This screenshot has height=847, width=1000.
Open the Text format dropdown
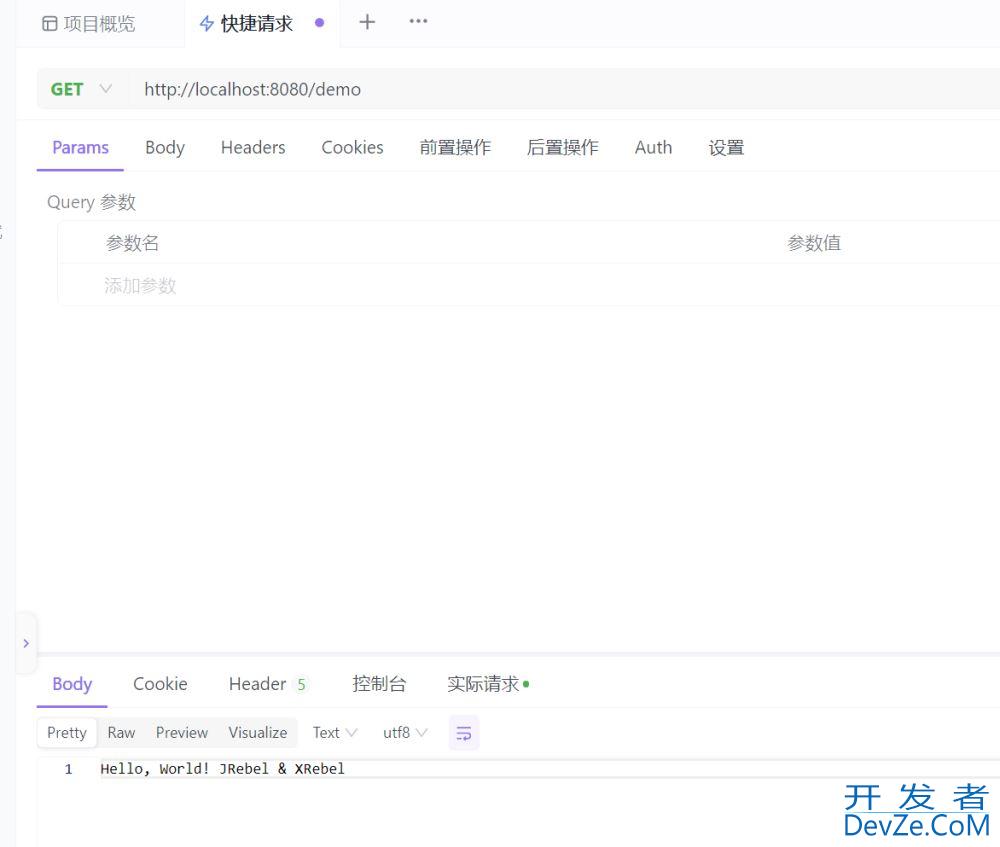click(x=335, y=732)
